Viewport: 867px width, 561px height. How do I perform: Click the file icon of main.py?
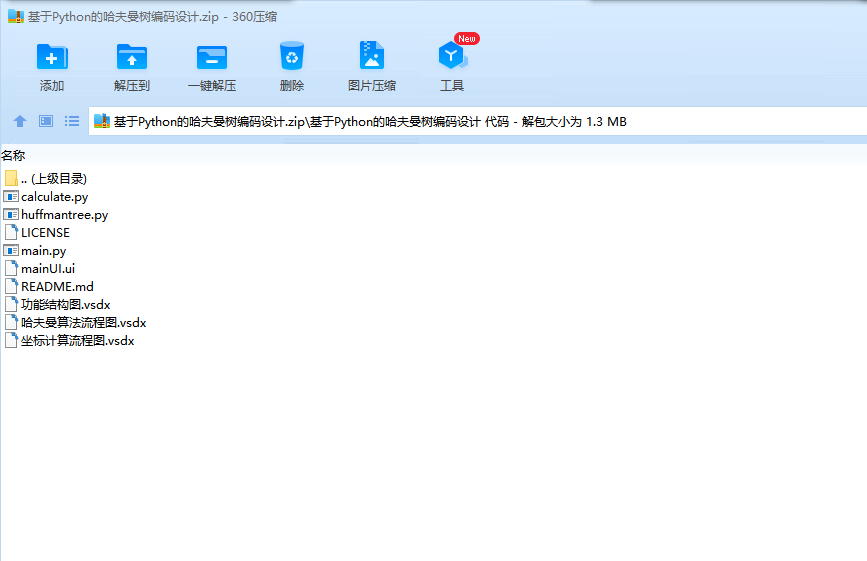[11, 250]
